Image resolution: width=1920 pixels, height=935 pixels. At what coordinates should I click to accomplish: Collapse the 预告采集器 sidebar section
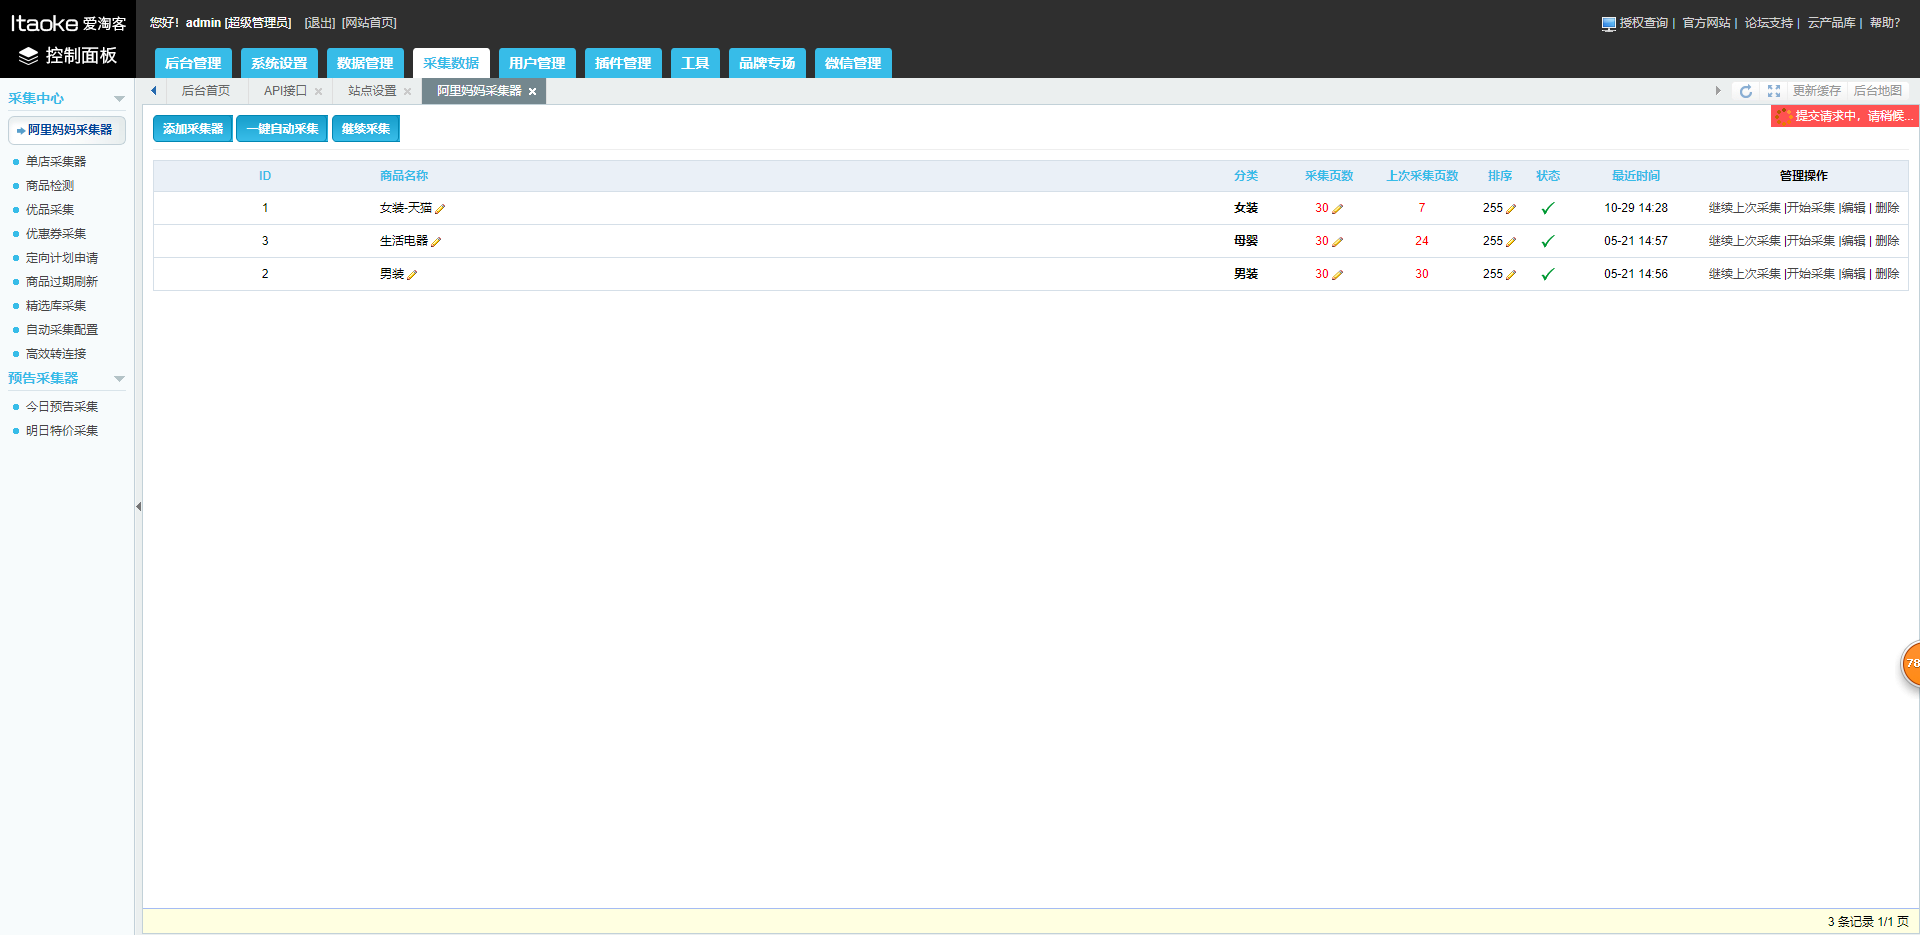(x=119, y=379)
